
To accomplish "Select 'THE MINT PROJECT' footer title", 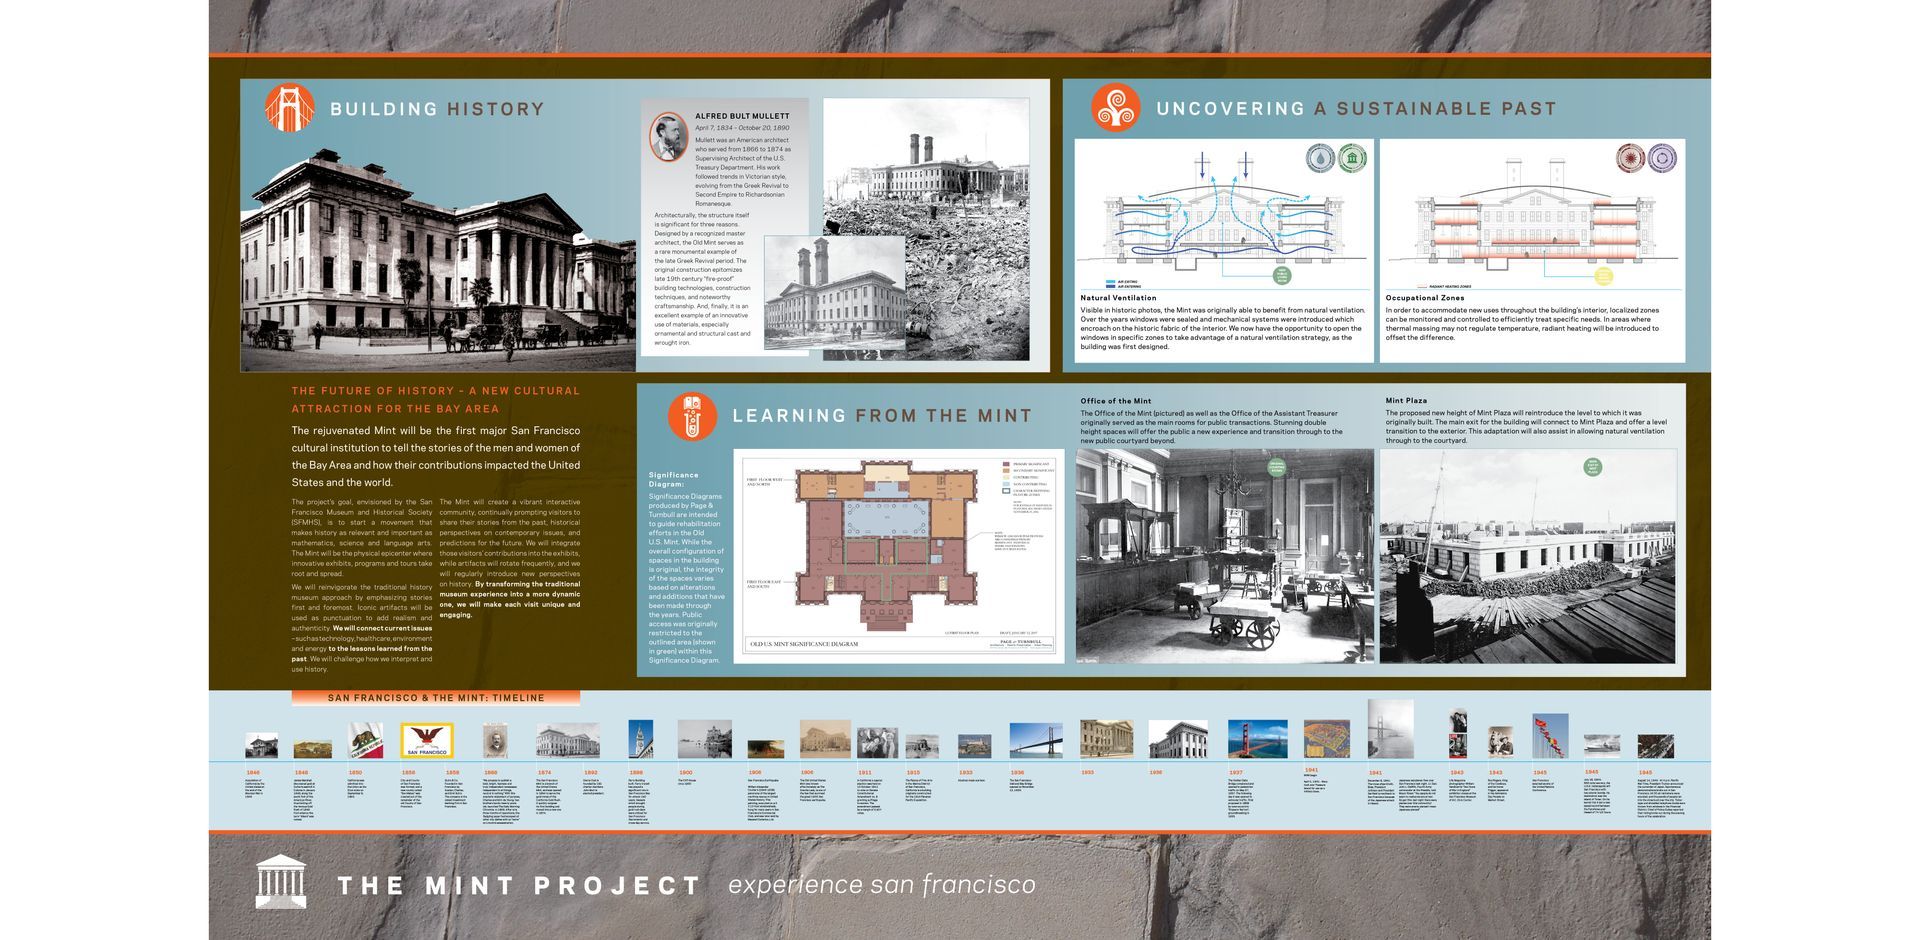I will tap(519, 886).
